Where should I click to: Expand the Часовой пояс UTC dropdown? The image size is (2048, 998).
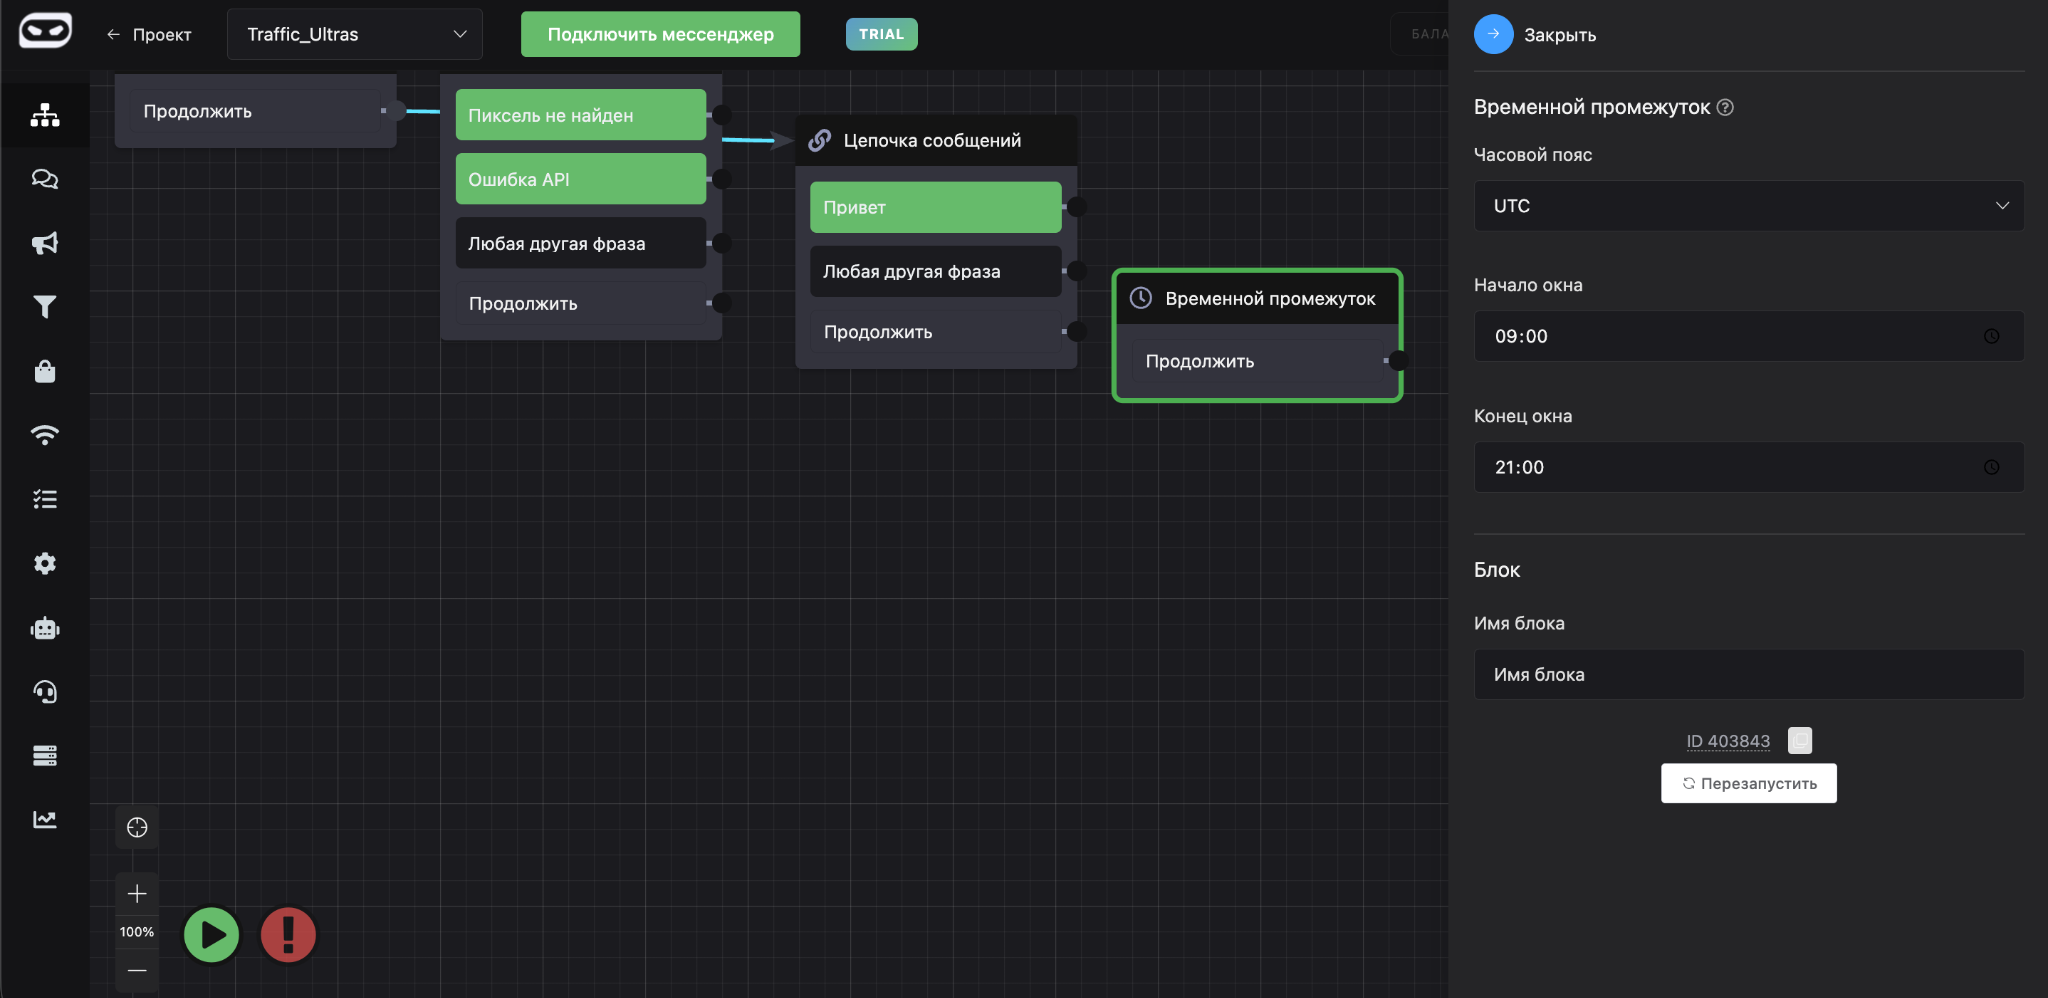tap(1749, 205)
